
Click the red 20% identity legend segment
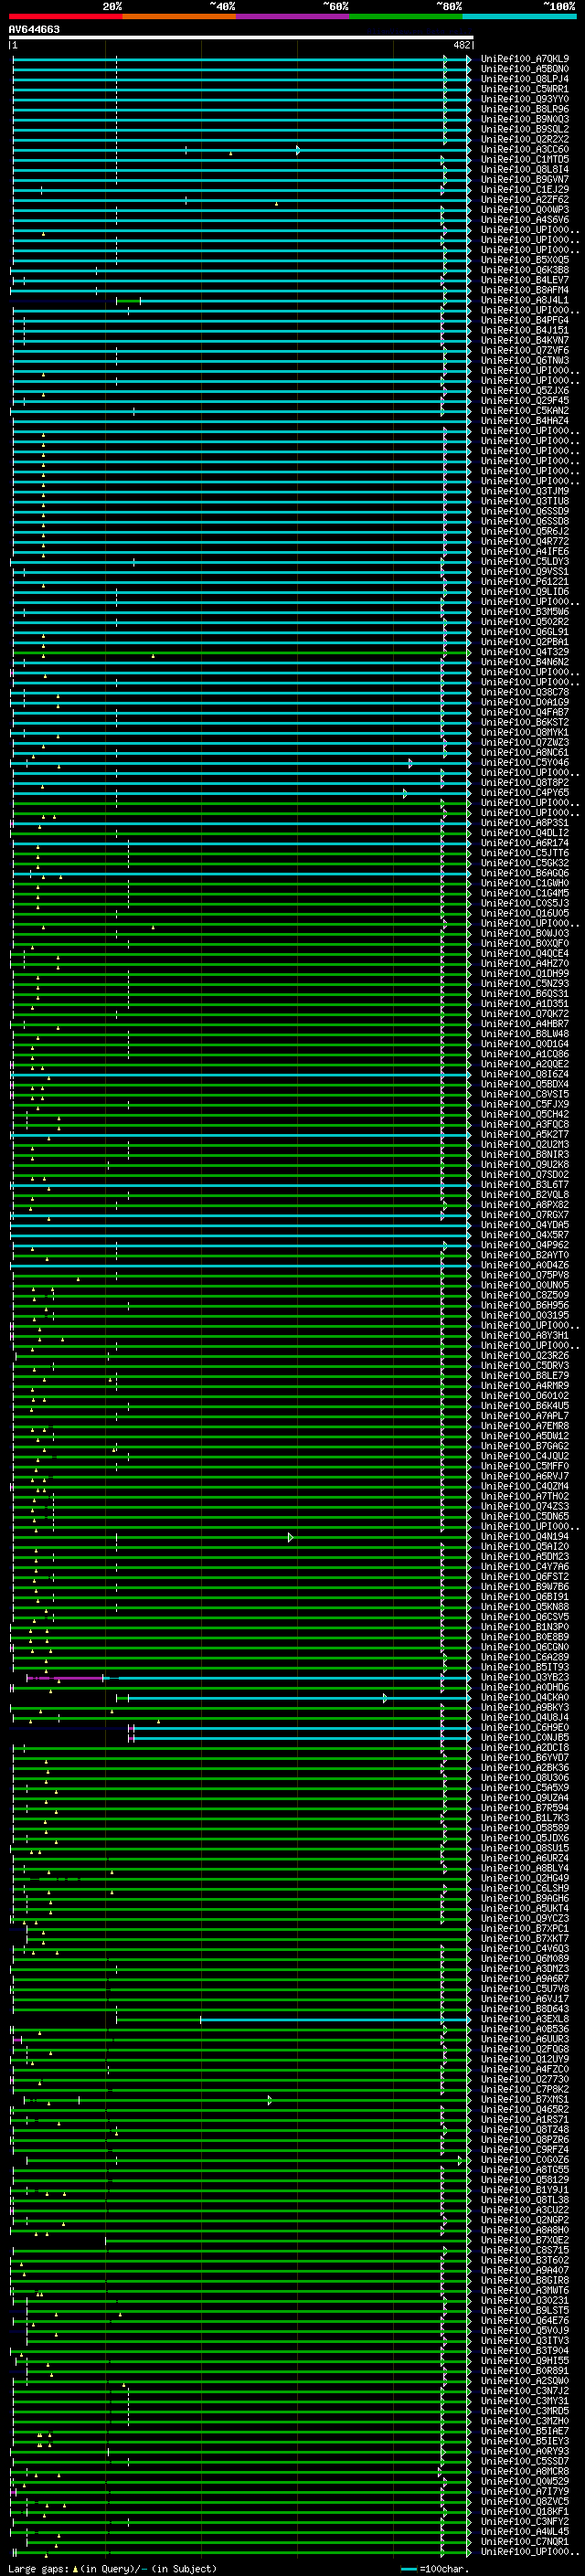[65, 16]
